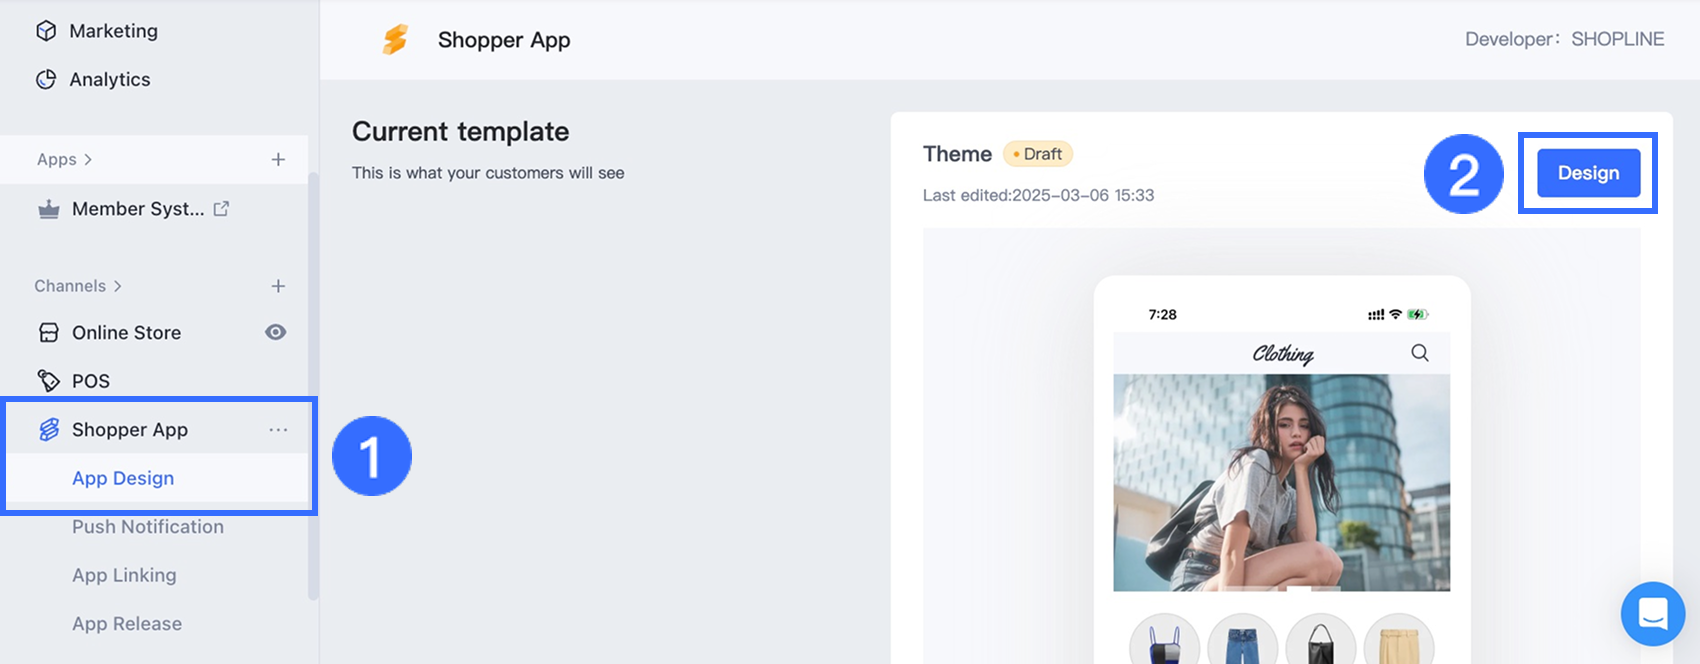Click the POS tag icon
This screenshot has width=1700, height=664.
pyautogui.click(x=48, y=381)
